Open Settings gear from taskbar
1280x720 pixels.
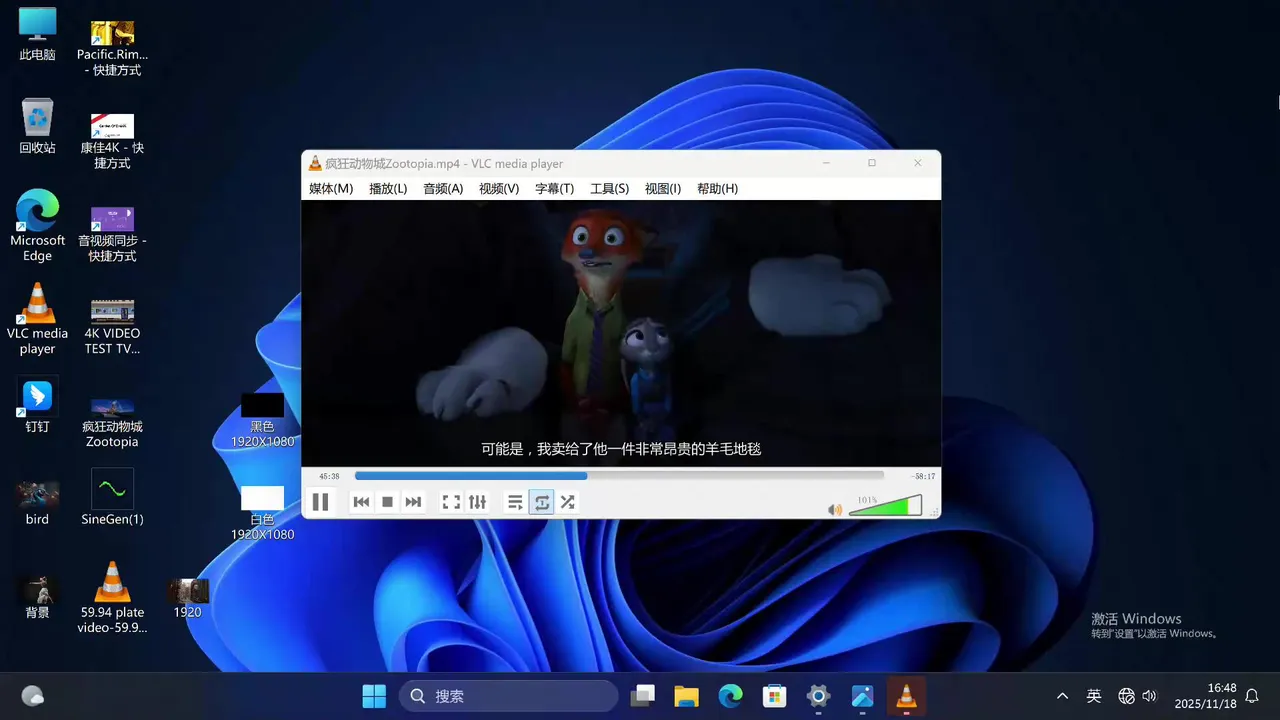pos(818,696)
